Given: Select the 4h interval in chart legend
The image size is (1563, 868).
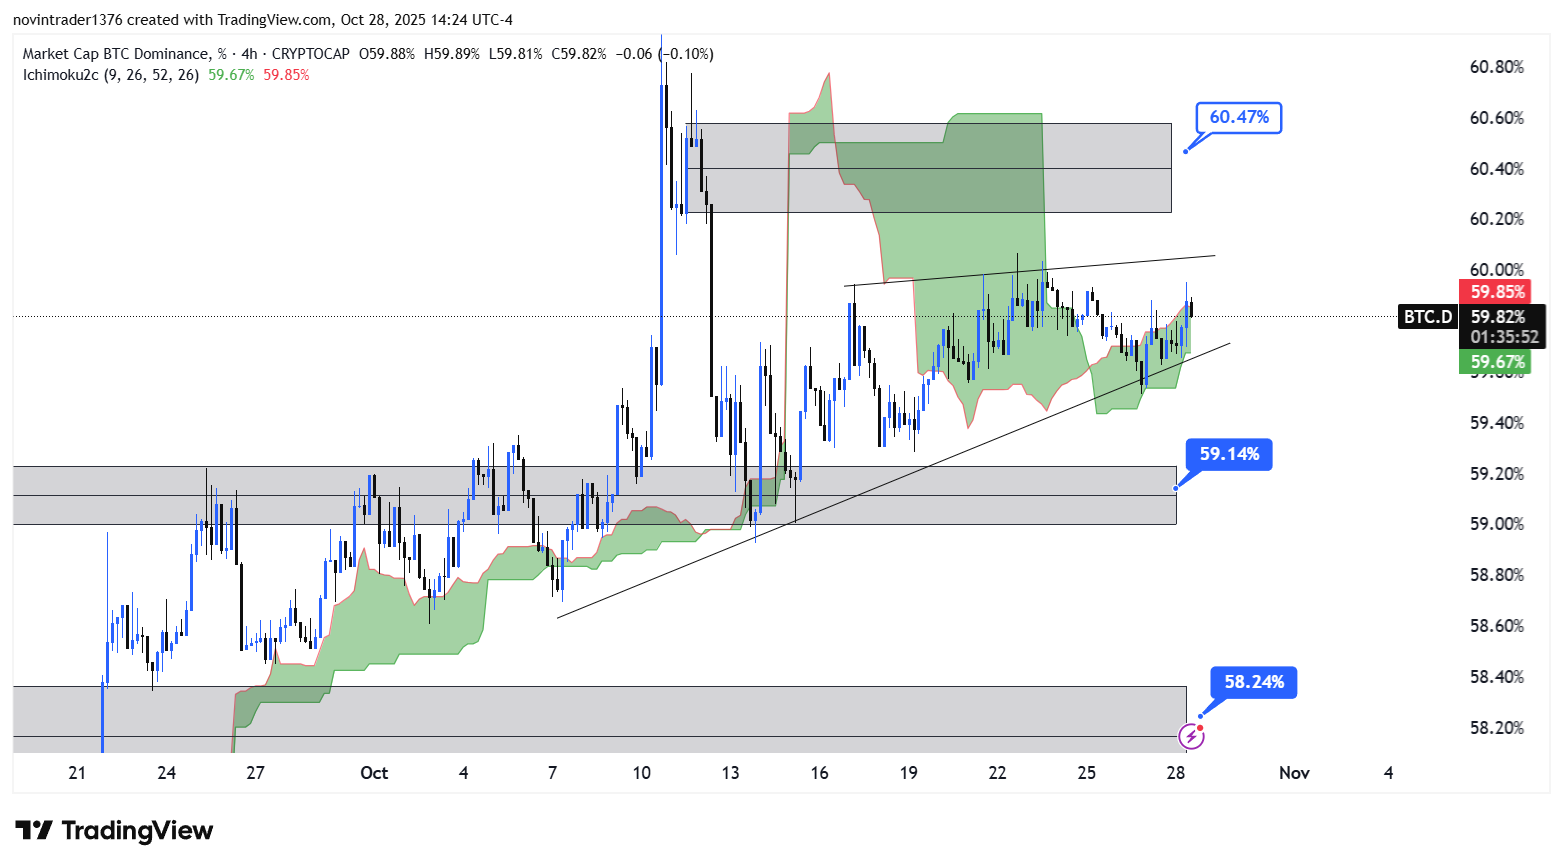Looking at the screenshot, I should (249, 54).
